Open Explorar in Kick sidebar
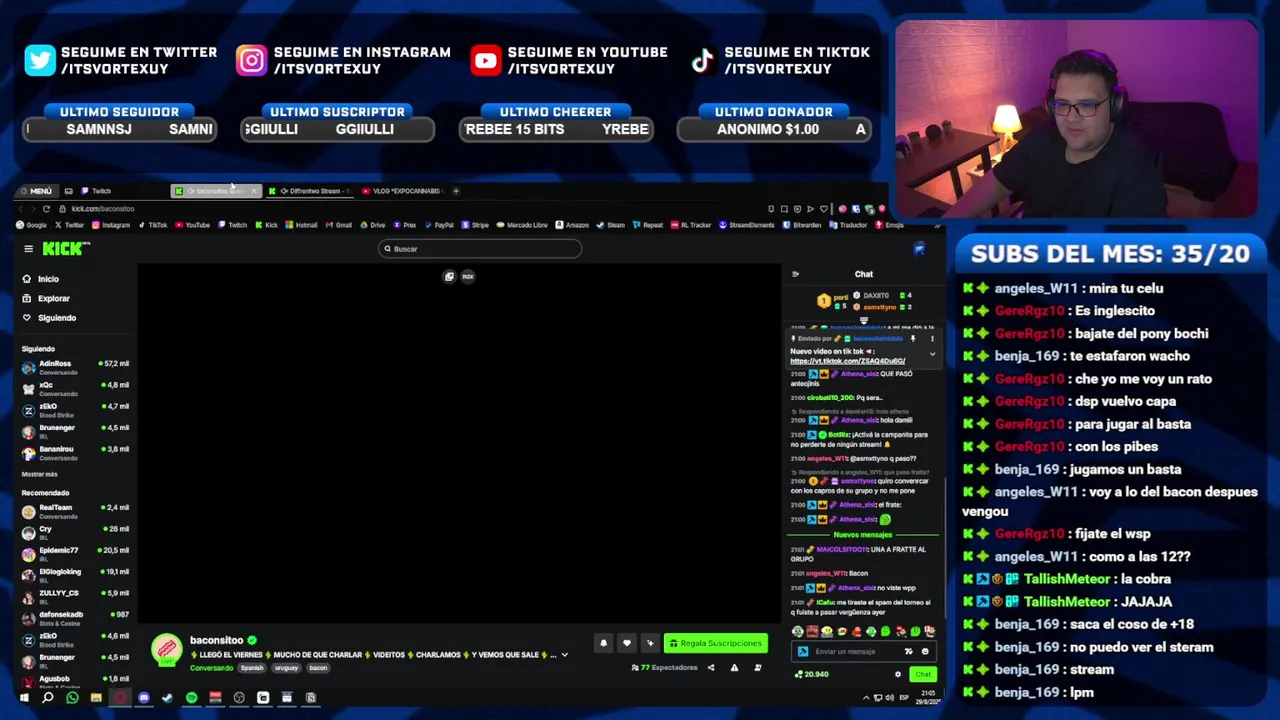The width and height of the screenshot is (1280, 720). pyautogui.click(x=46, y=298)
